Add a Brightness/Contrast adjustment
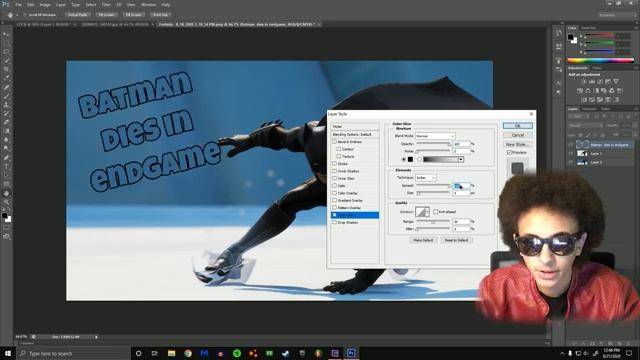 (x=584, y=82)
